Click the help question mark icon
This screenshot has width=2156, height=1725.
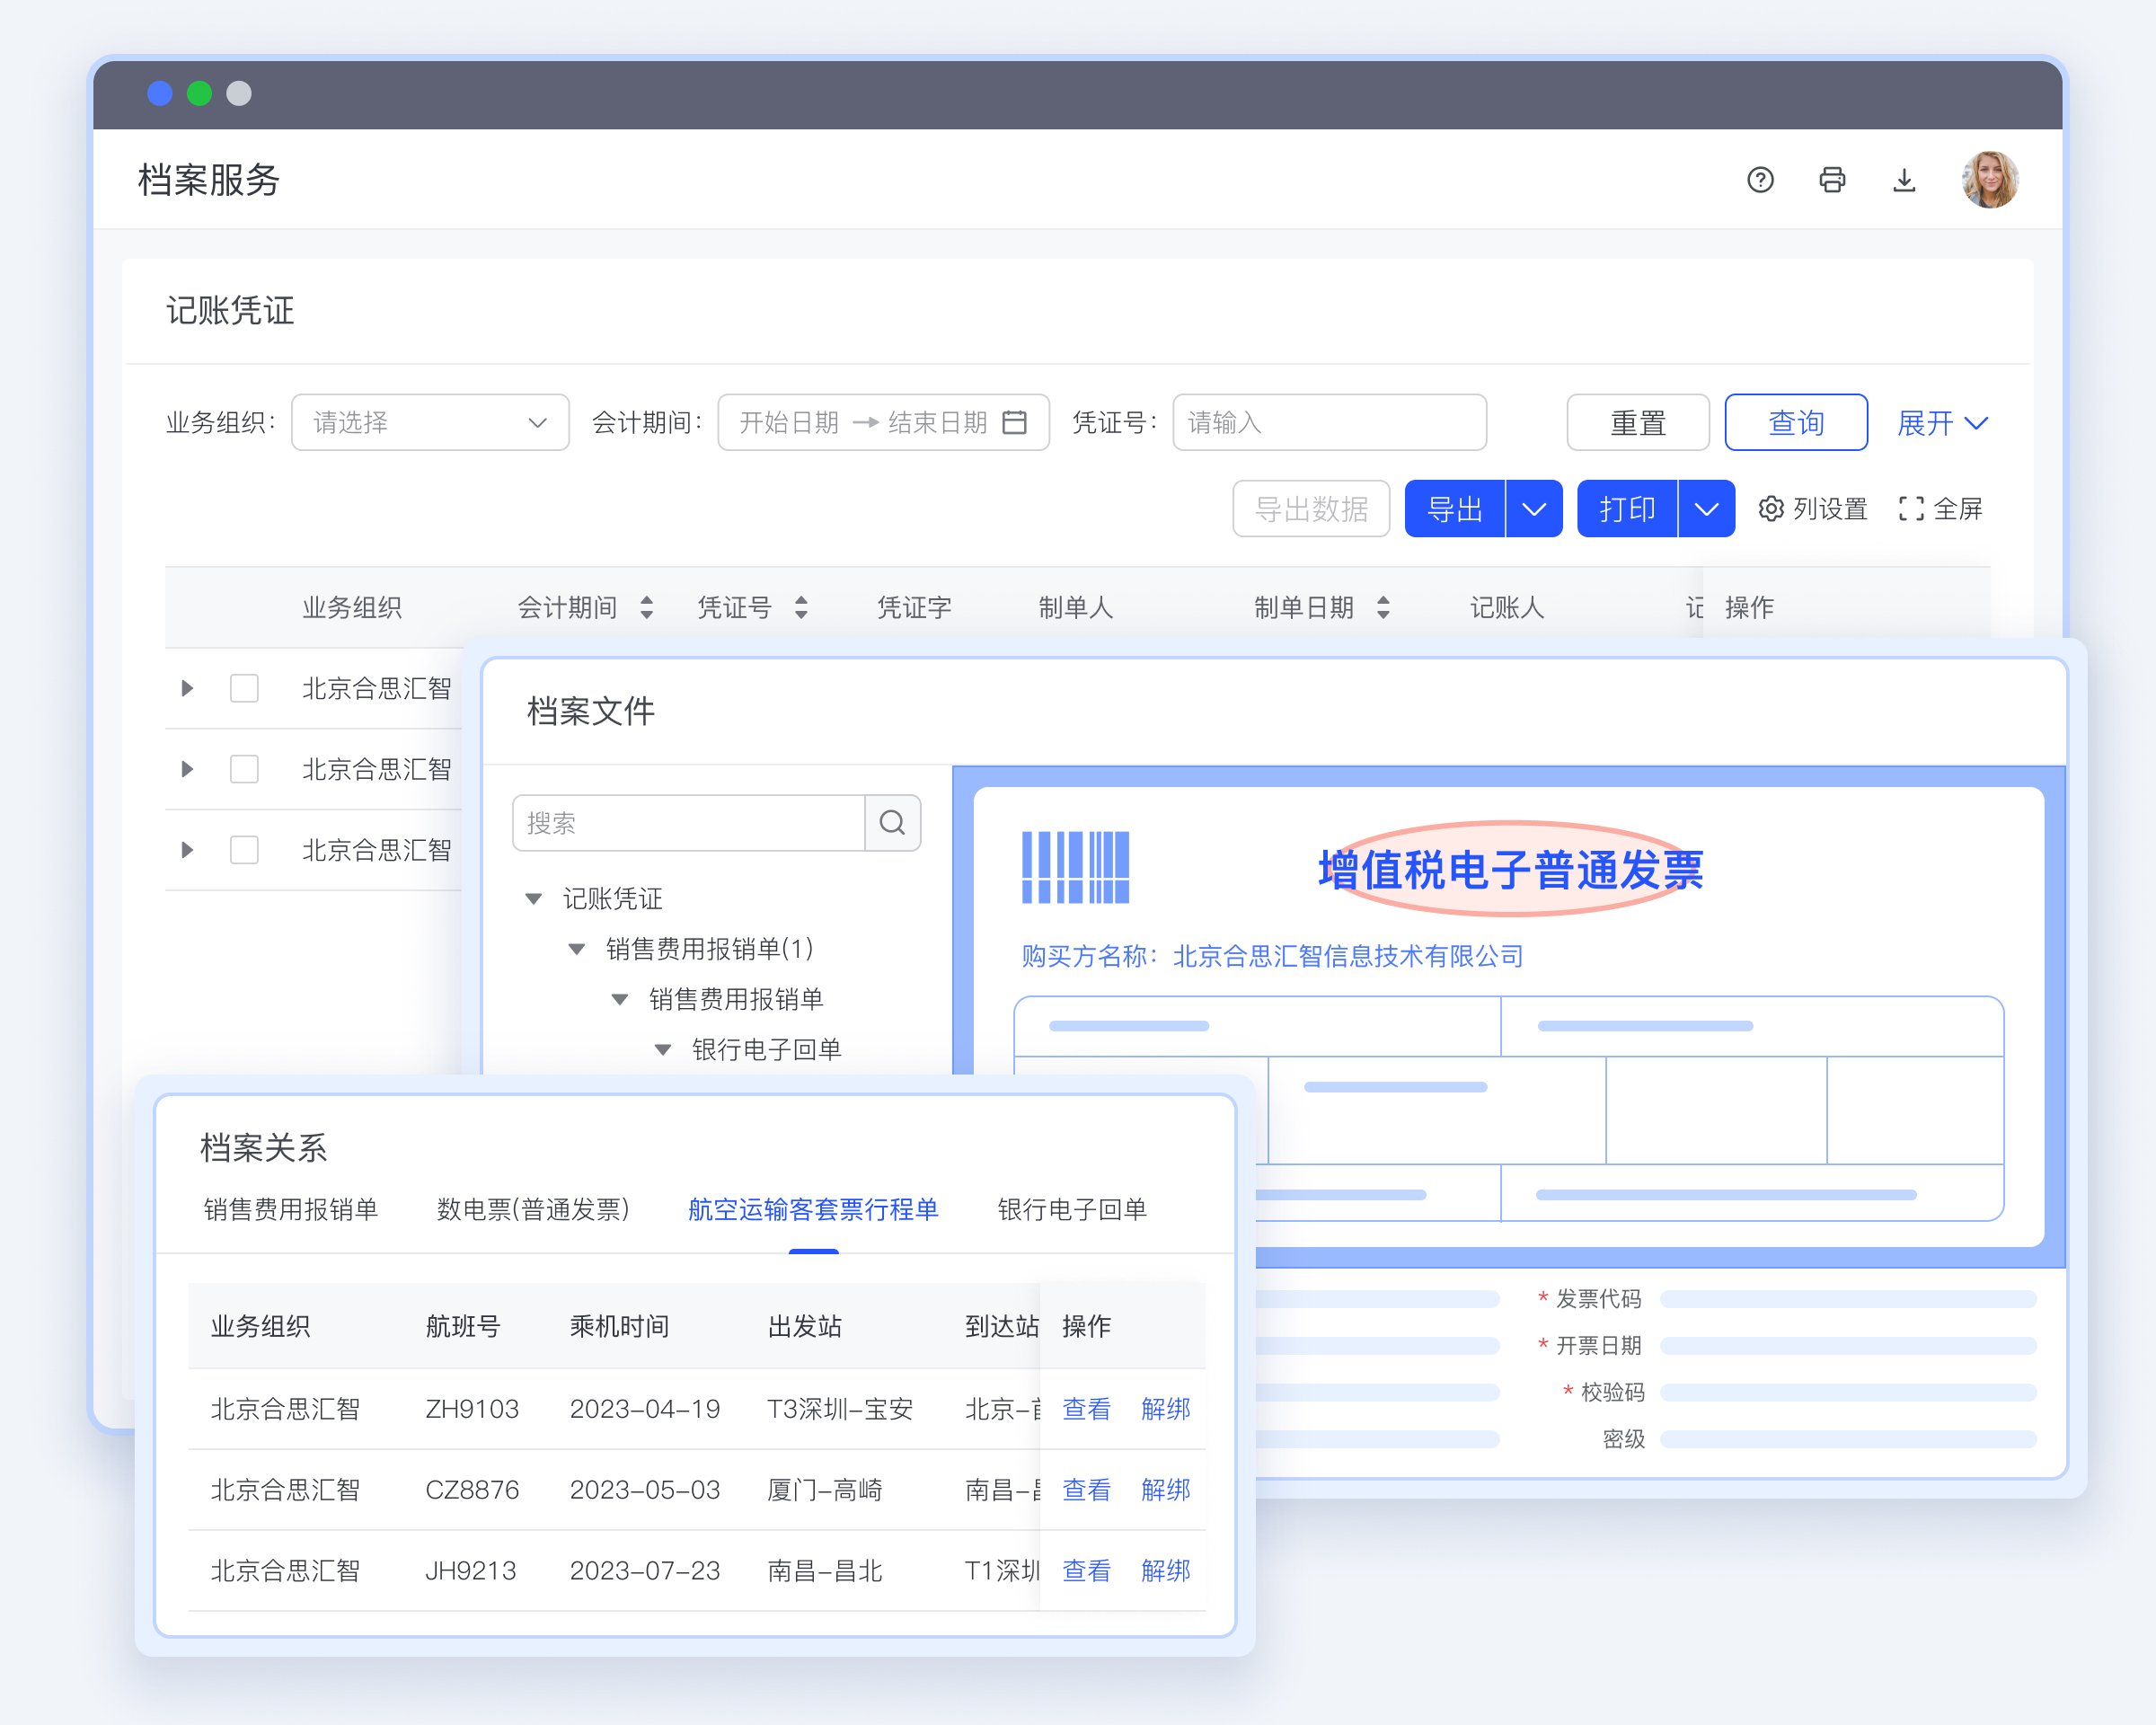coord(1760,180)
